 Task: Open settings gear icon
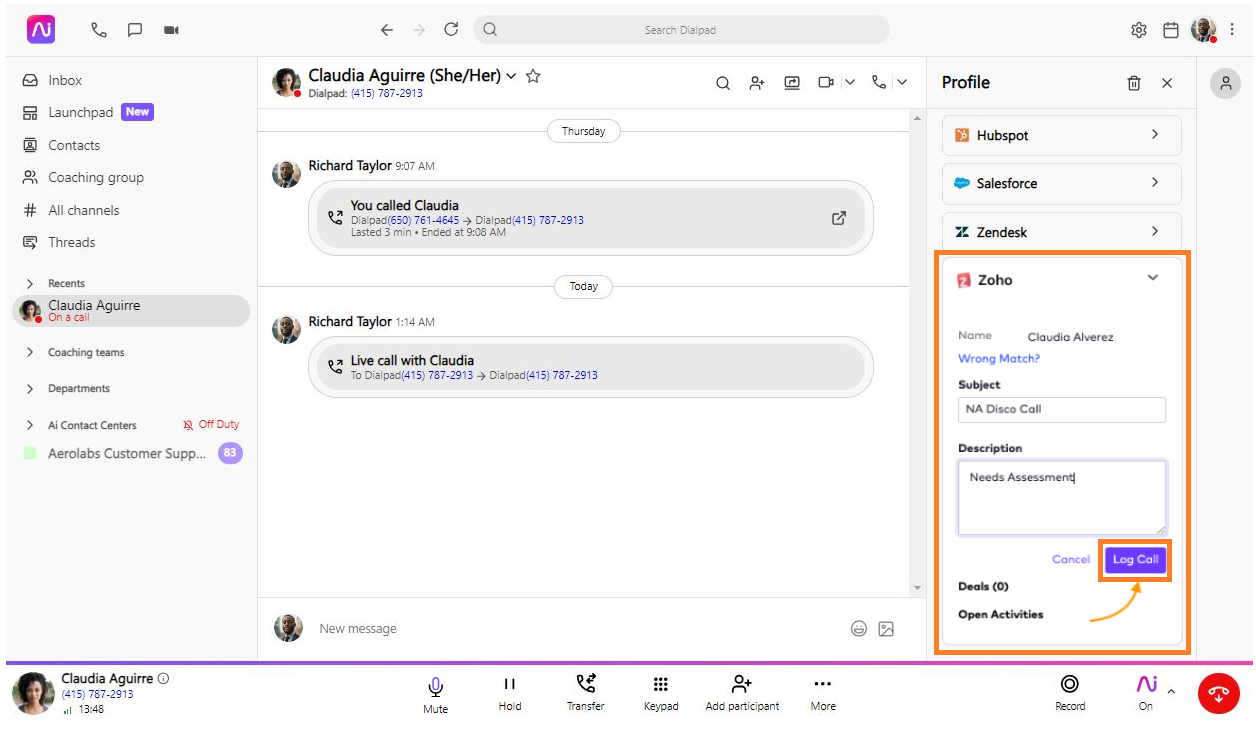1139,30
